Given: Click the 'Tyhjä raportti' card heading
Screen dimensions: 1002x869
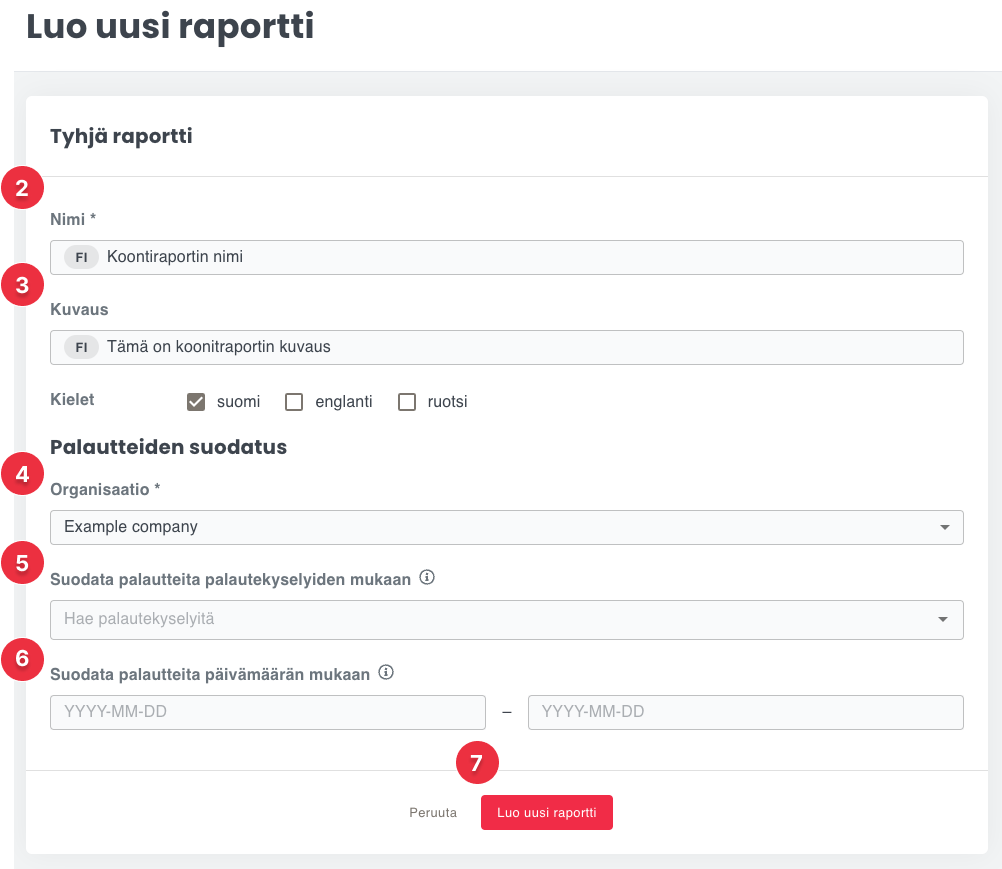Looking at the screenshot, I should [121, 137].
